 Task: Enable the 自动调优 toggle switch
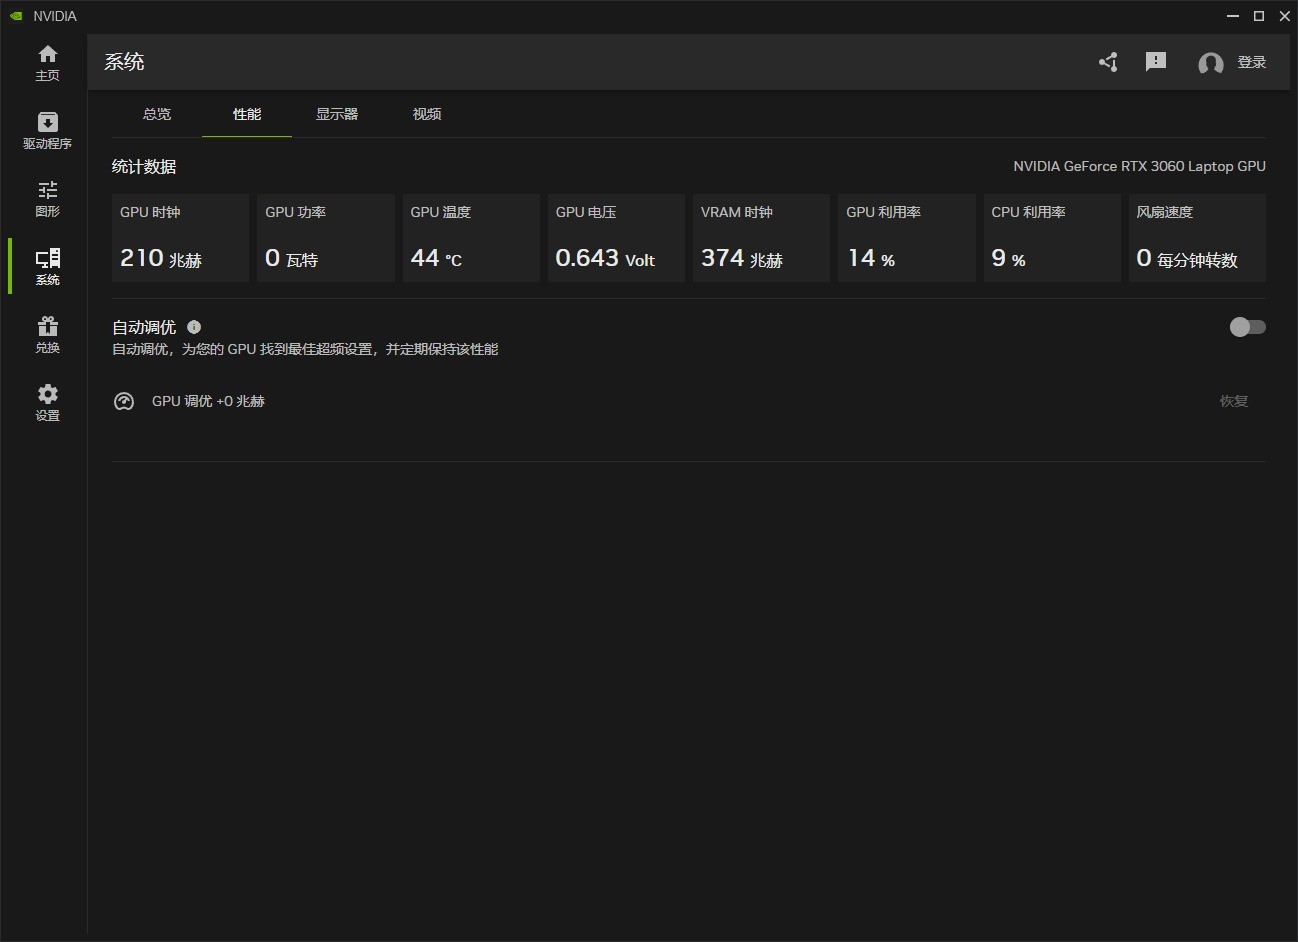click(1248, 327)
